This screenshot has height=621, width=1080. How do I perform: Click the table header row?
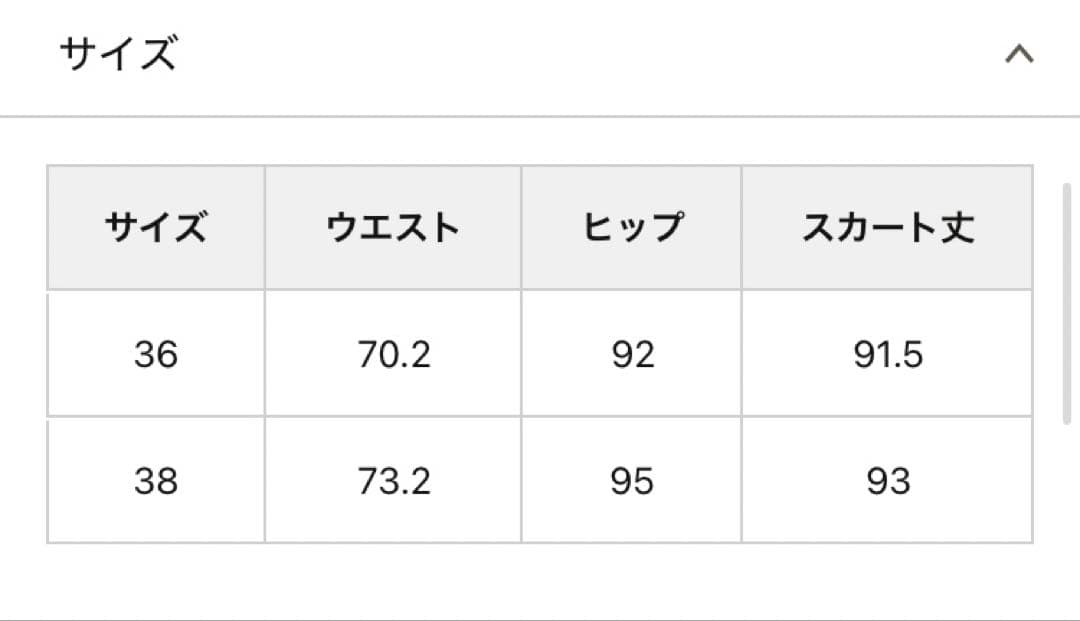[x=540, y=226]
